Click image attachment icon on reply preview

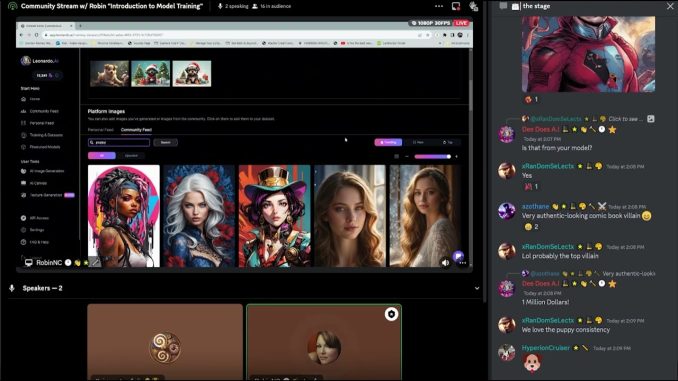click(651, 118)
